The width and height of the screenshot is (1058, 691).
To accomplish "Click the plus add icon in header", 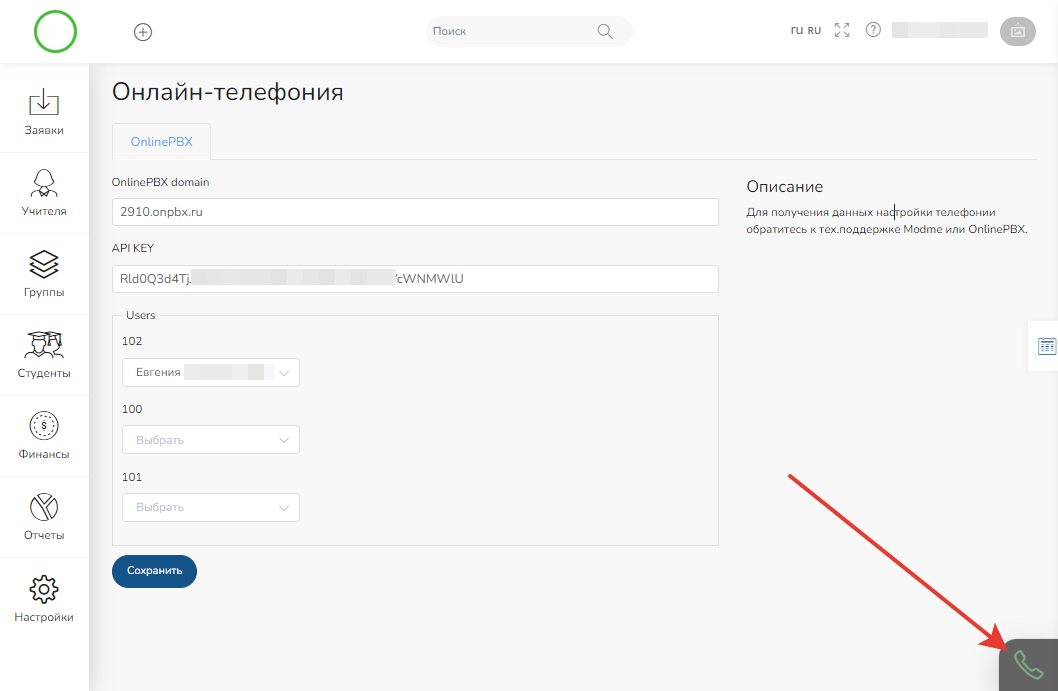I will [x=143, y=32].
